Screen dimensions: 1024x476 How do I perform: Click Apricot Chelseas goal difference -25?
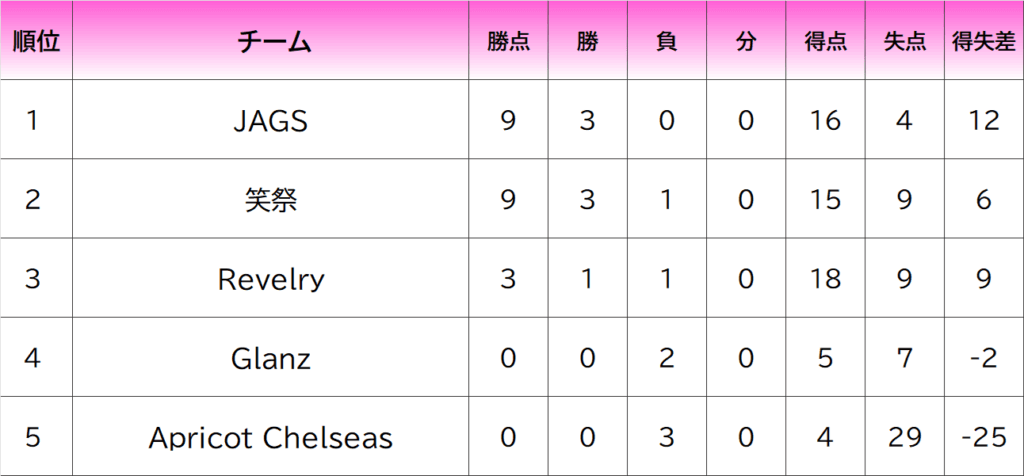[x=984, y=437]
